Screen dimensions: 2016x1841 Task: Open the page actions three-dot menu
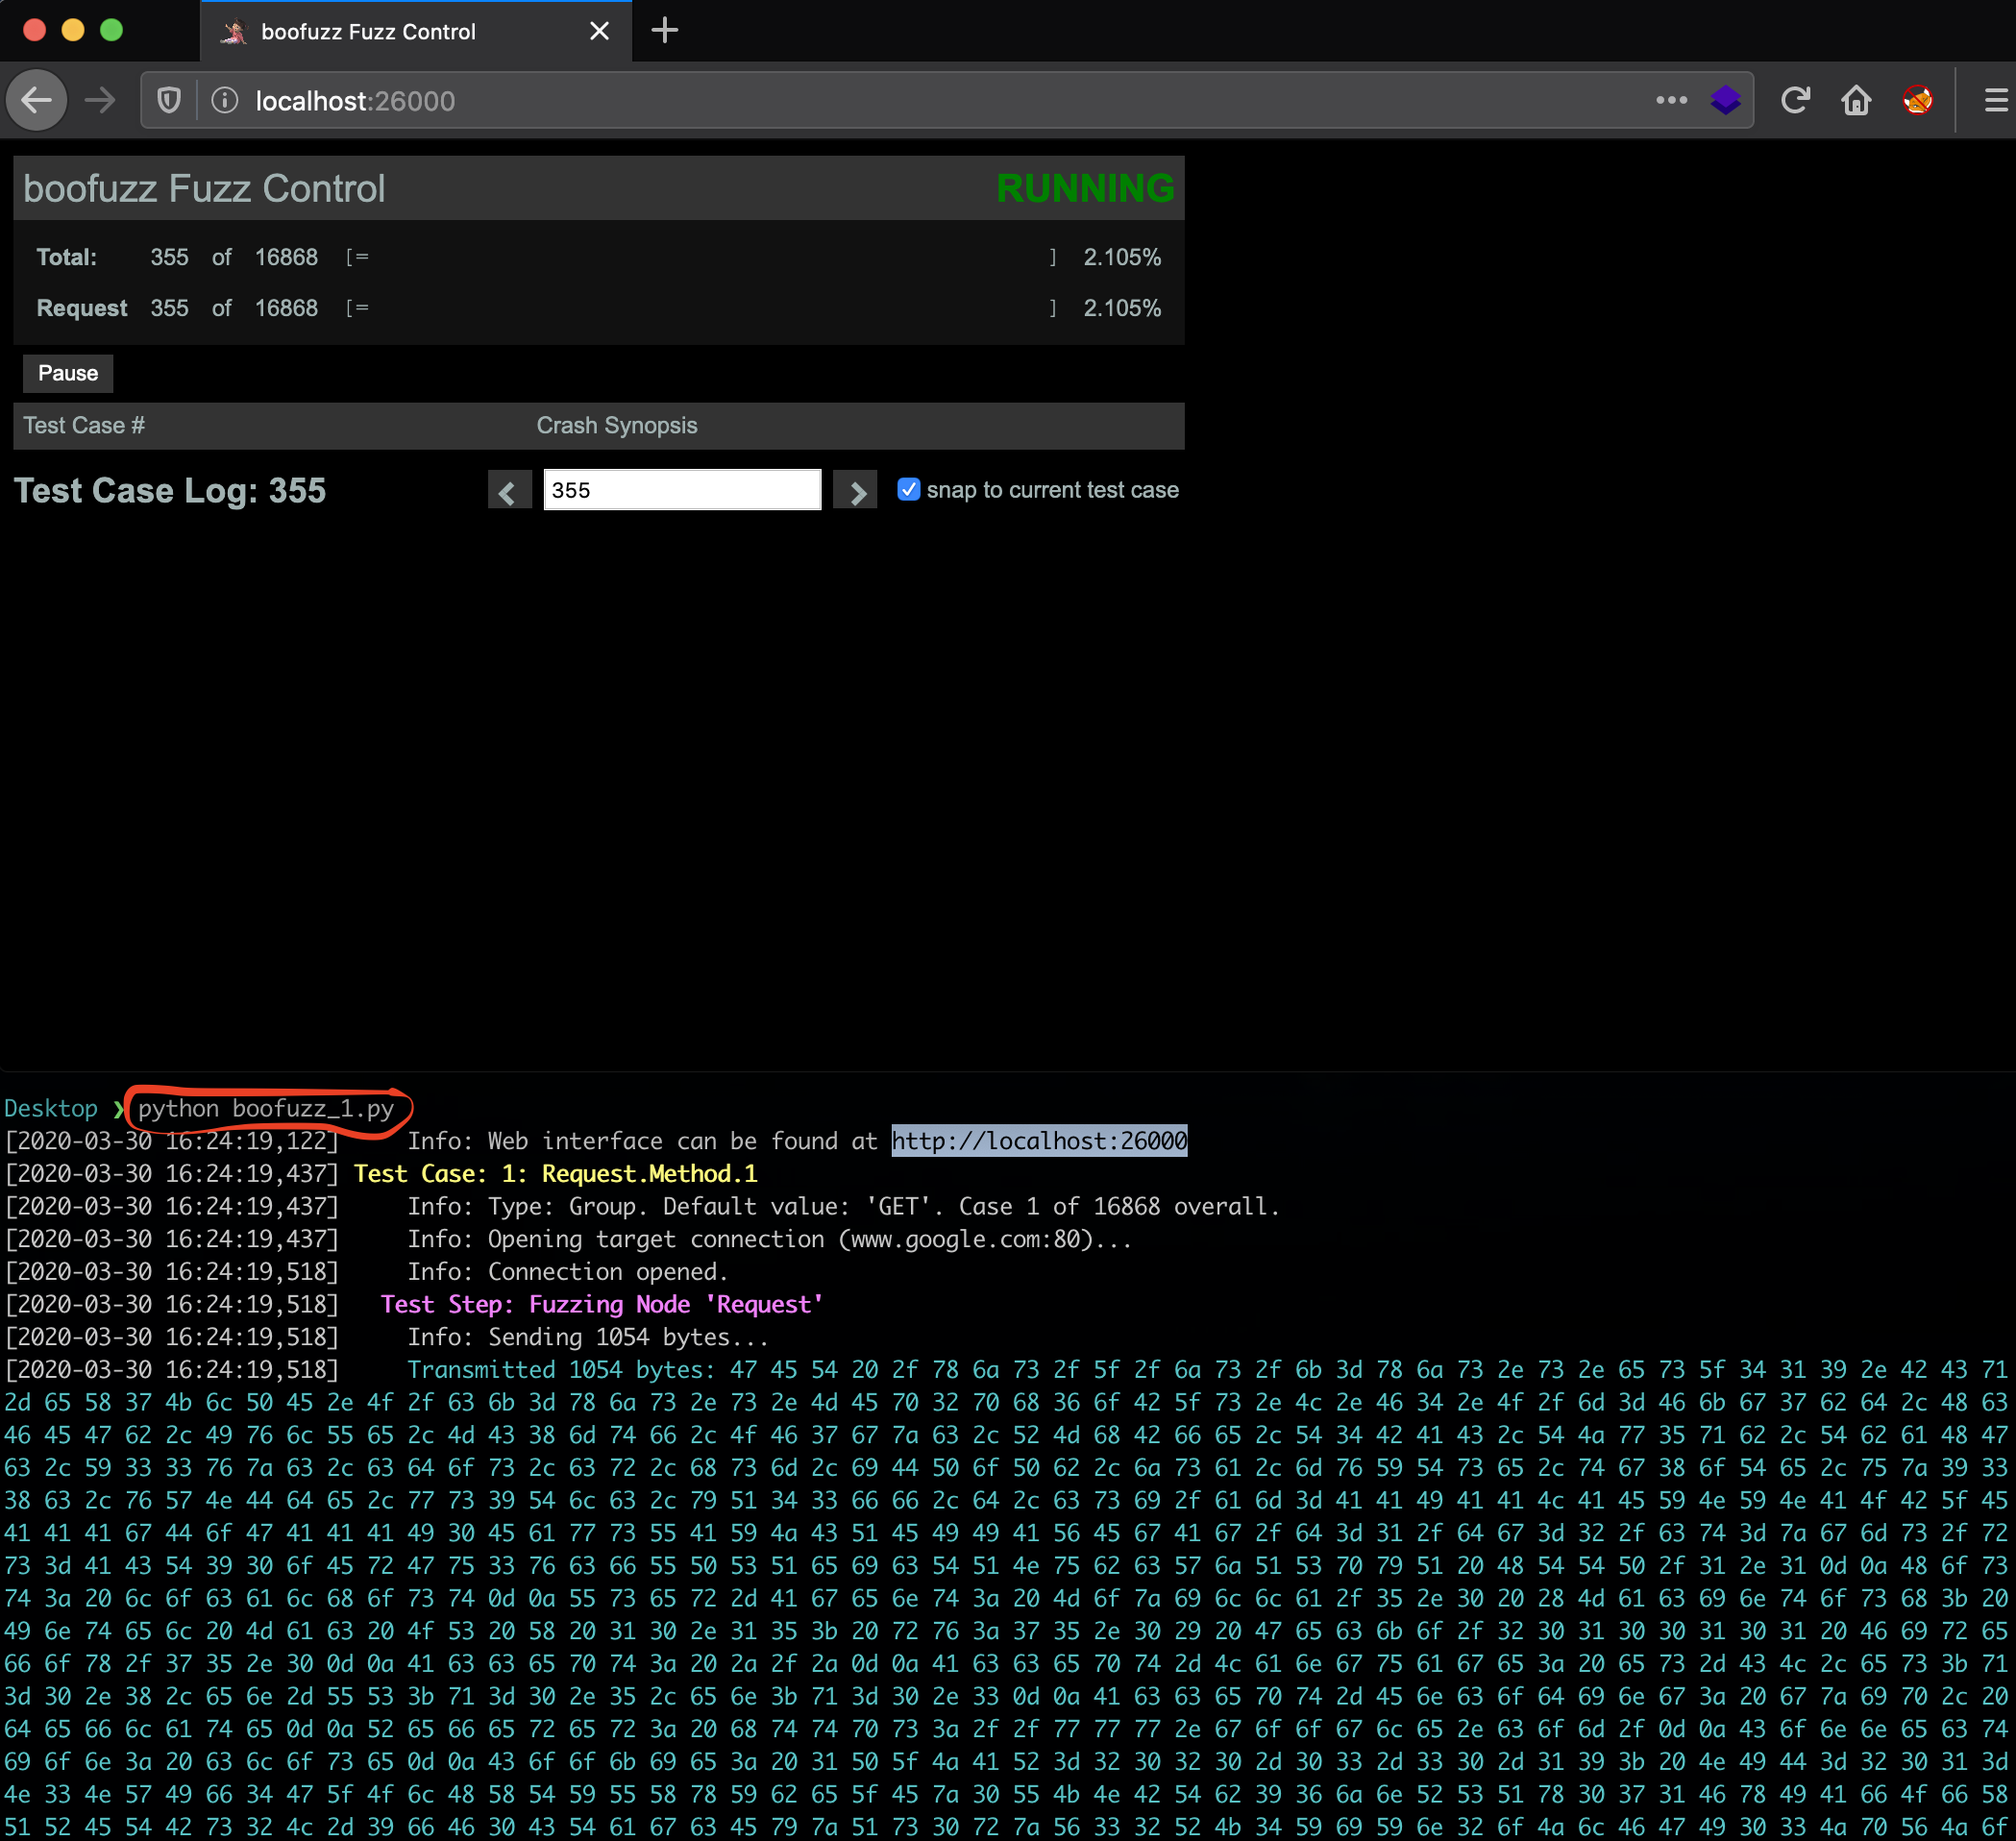(x=1671, y=100)
